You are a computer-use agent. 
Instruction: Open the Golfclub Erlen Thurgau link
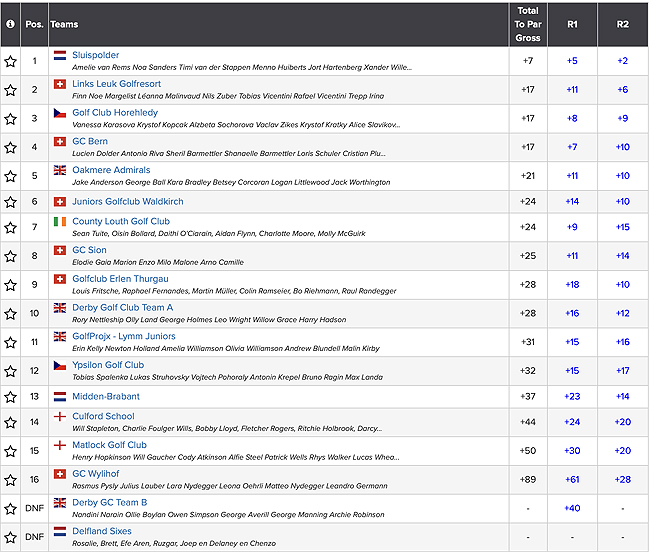[x=120, y=278]
